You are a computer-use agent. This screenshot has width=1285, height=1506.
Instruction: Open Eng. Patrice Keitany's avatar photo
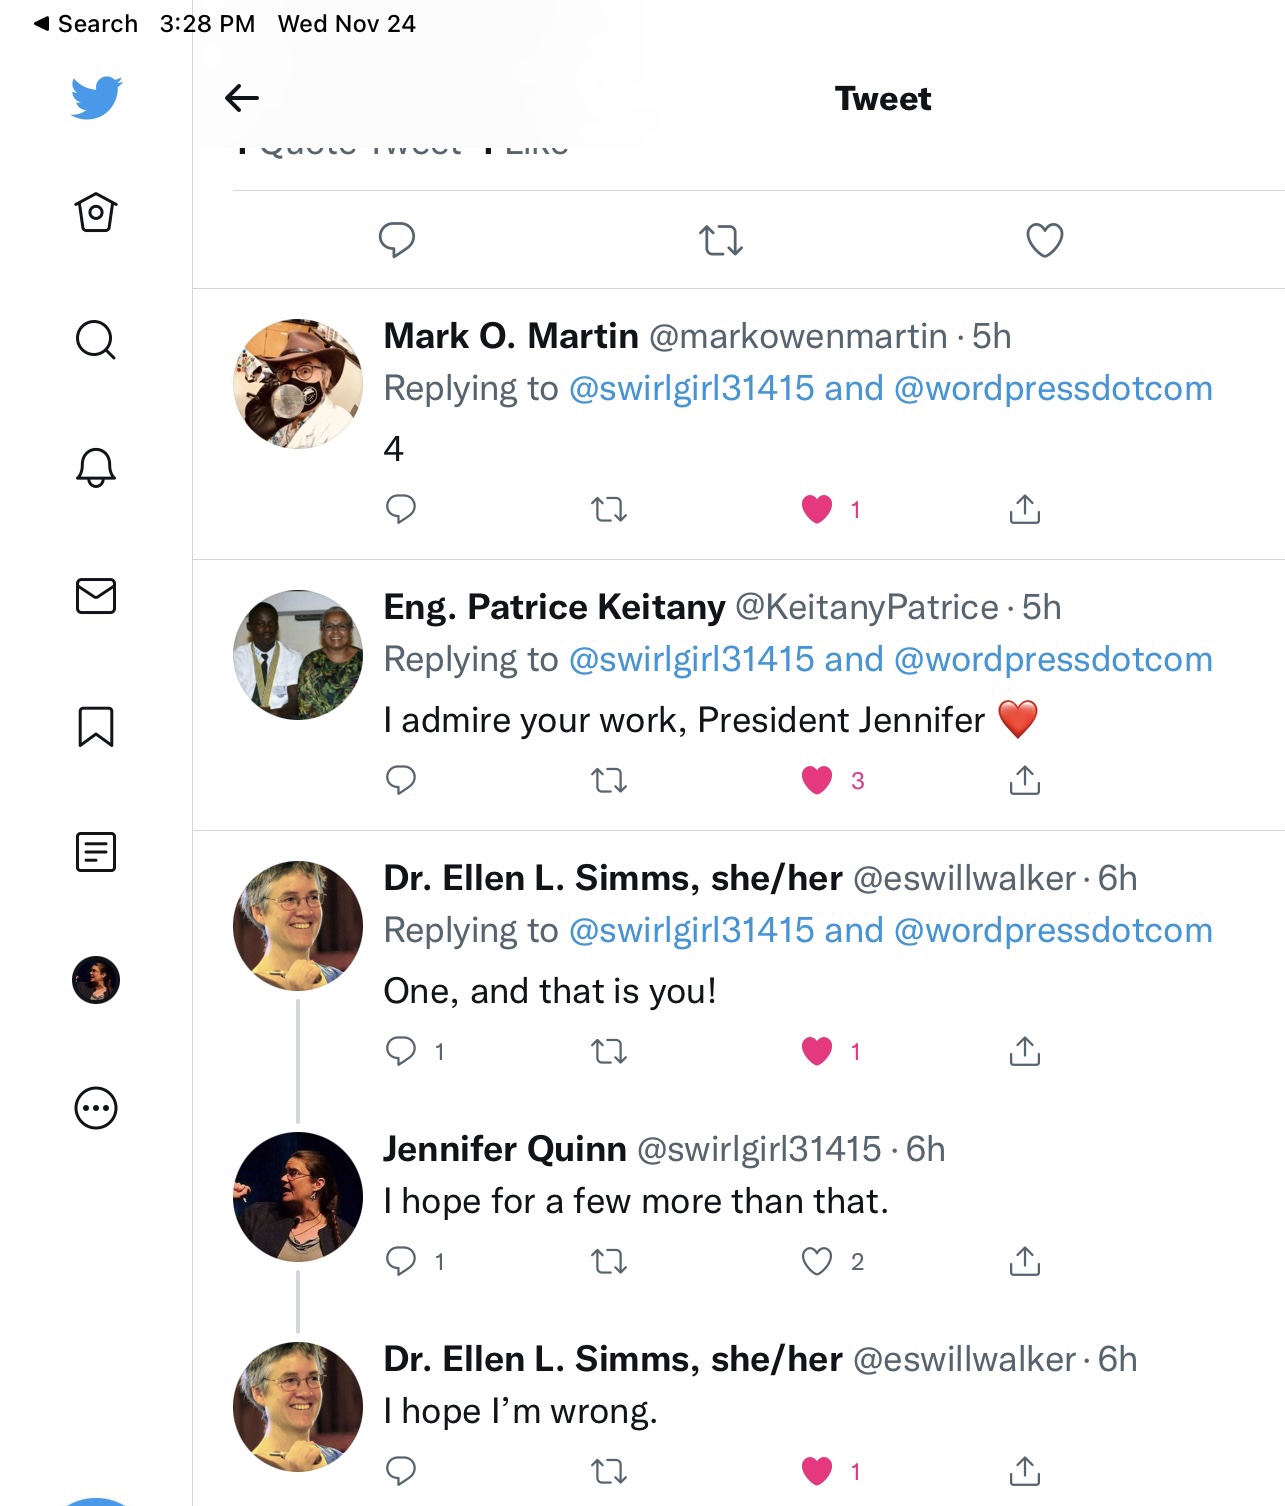click(298, 655)
